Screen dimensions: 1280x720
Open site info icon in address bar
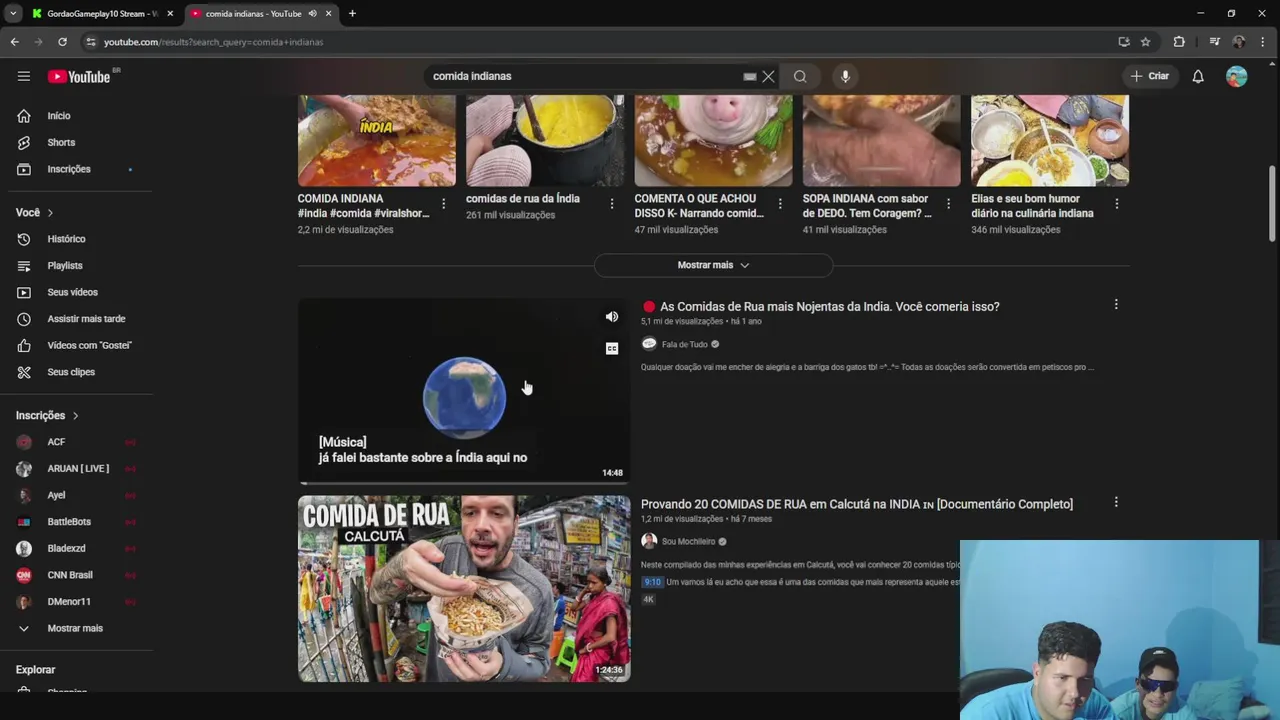pyautogui.click(x=91, y=42)
